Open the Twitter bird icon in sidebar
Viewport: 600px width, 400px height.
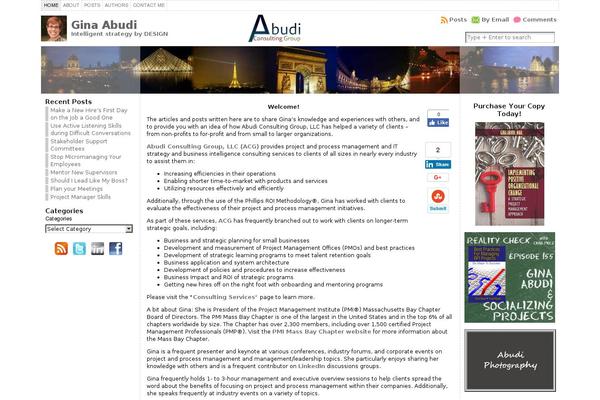79,248
